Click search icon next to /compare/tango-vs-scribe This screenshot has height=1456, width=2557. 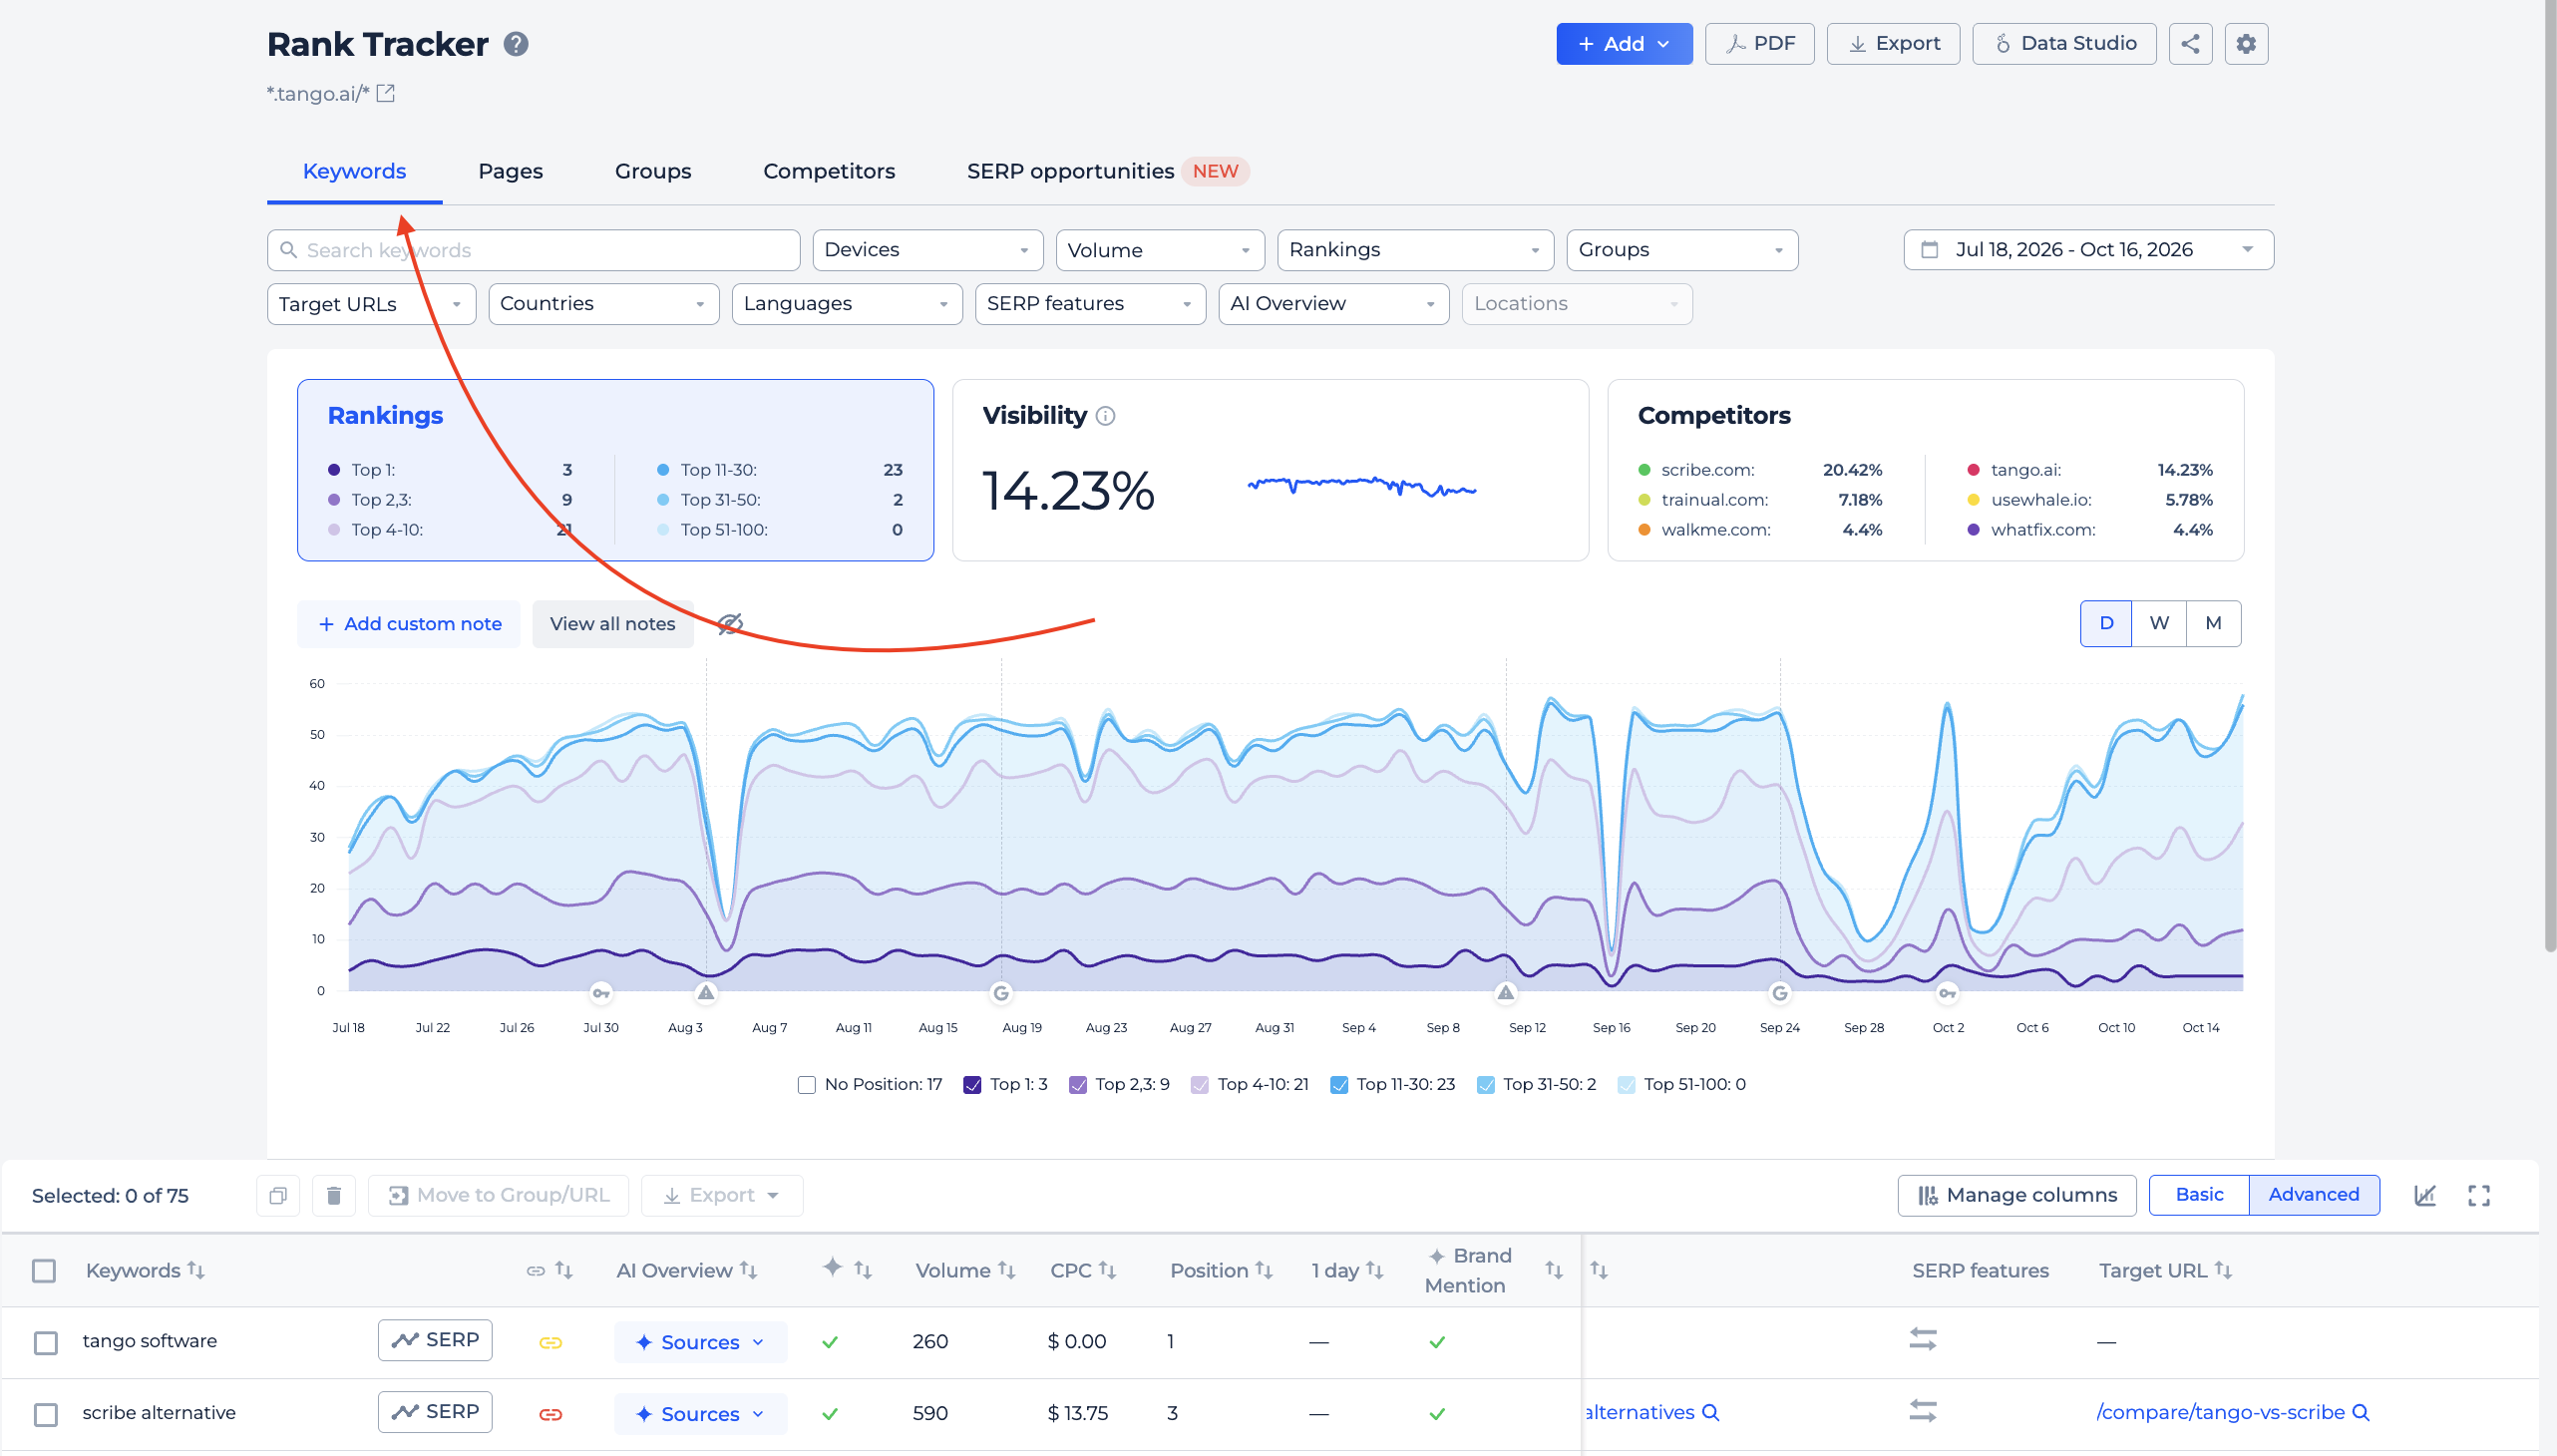pyautogui.click(x=2361, y=1412)
